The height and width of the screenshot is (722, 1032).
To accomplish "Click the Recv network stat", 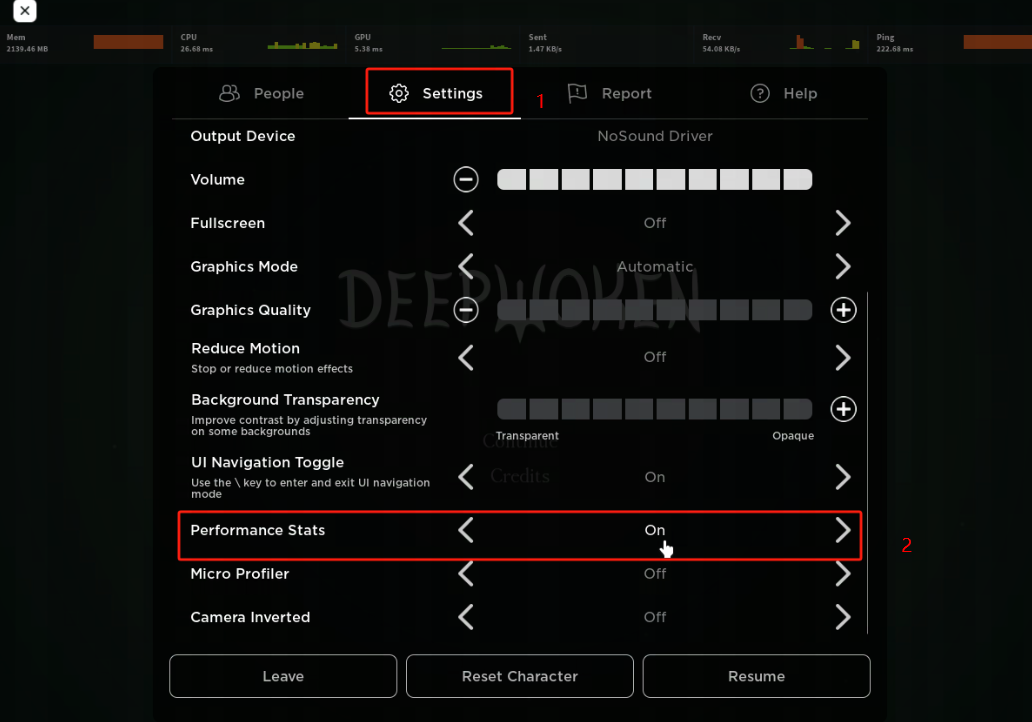I will pos(781,43).
